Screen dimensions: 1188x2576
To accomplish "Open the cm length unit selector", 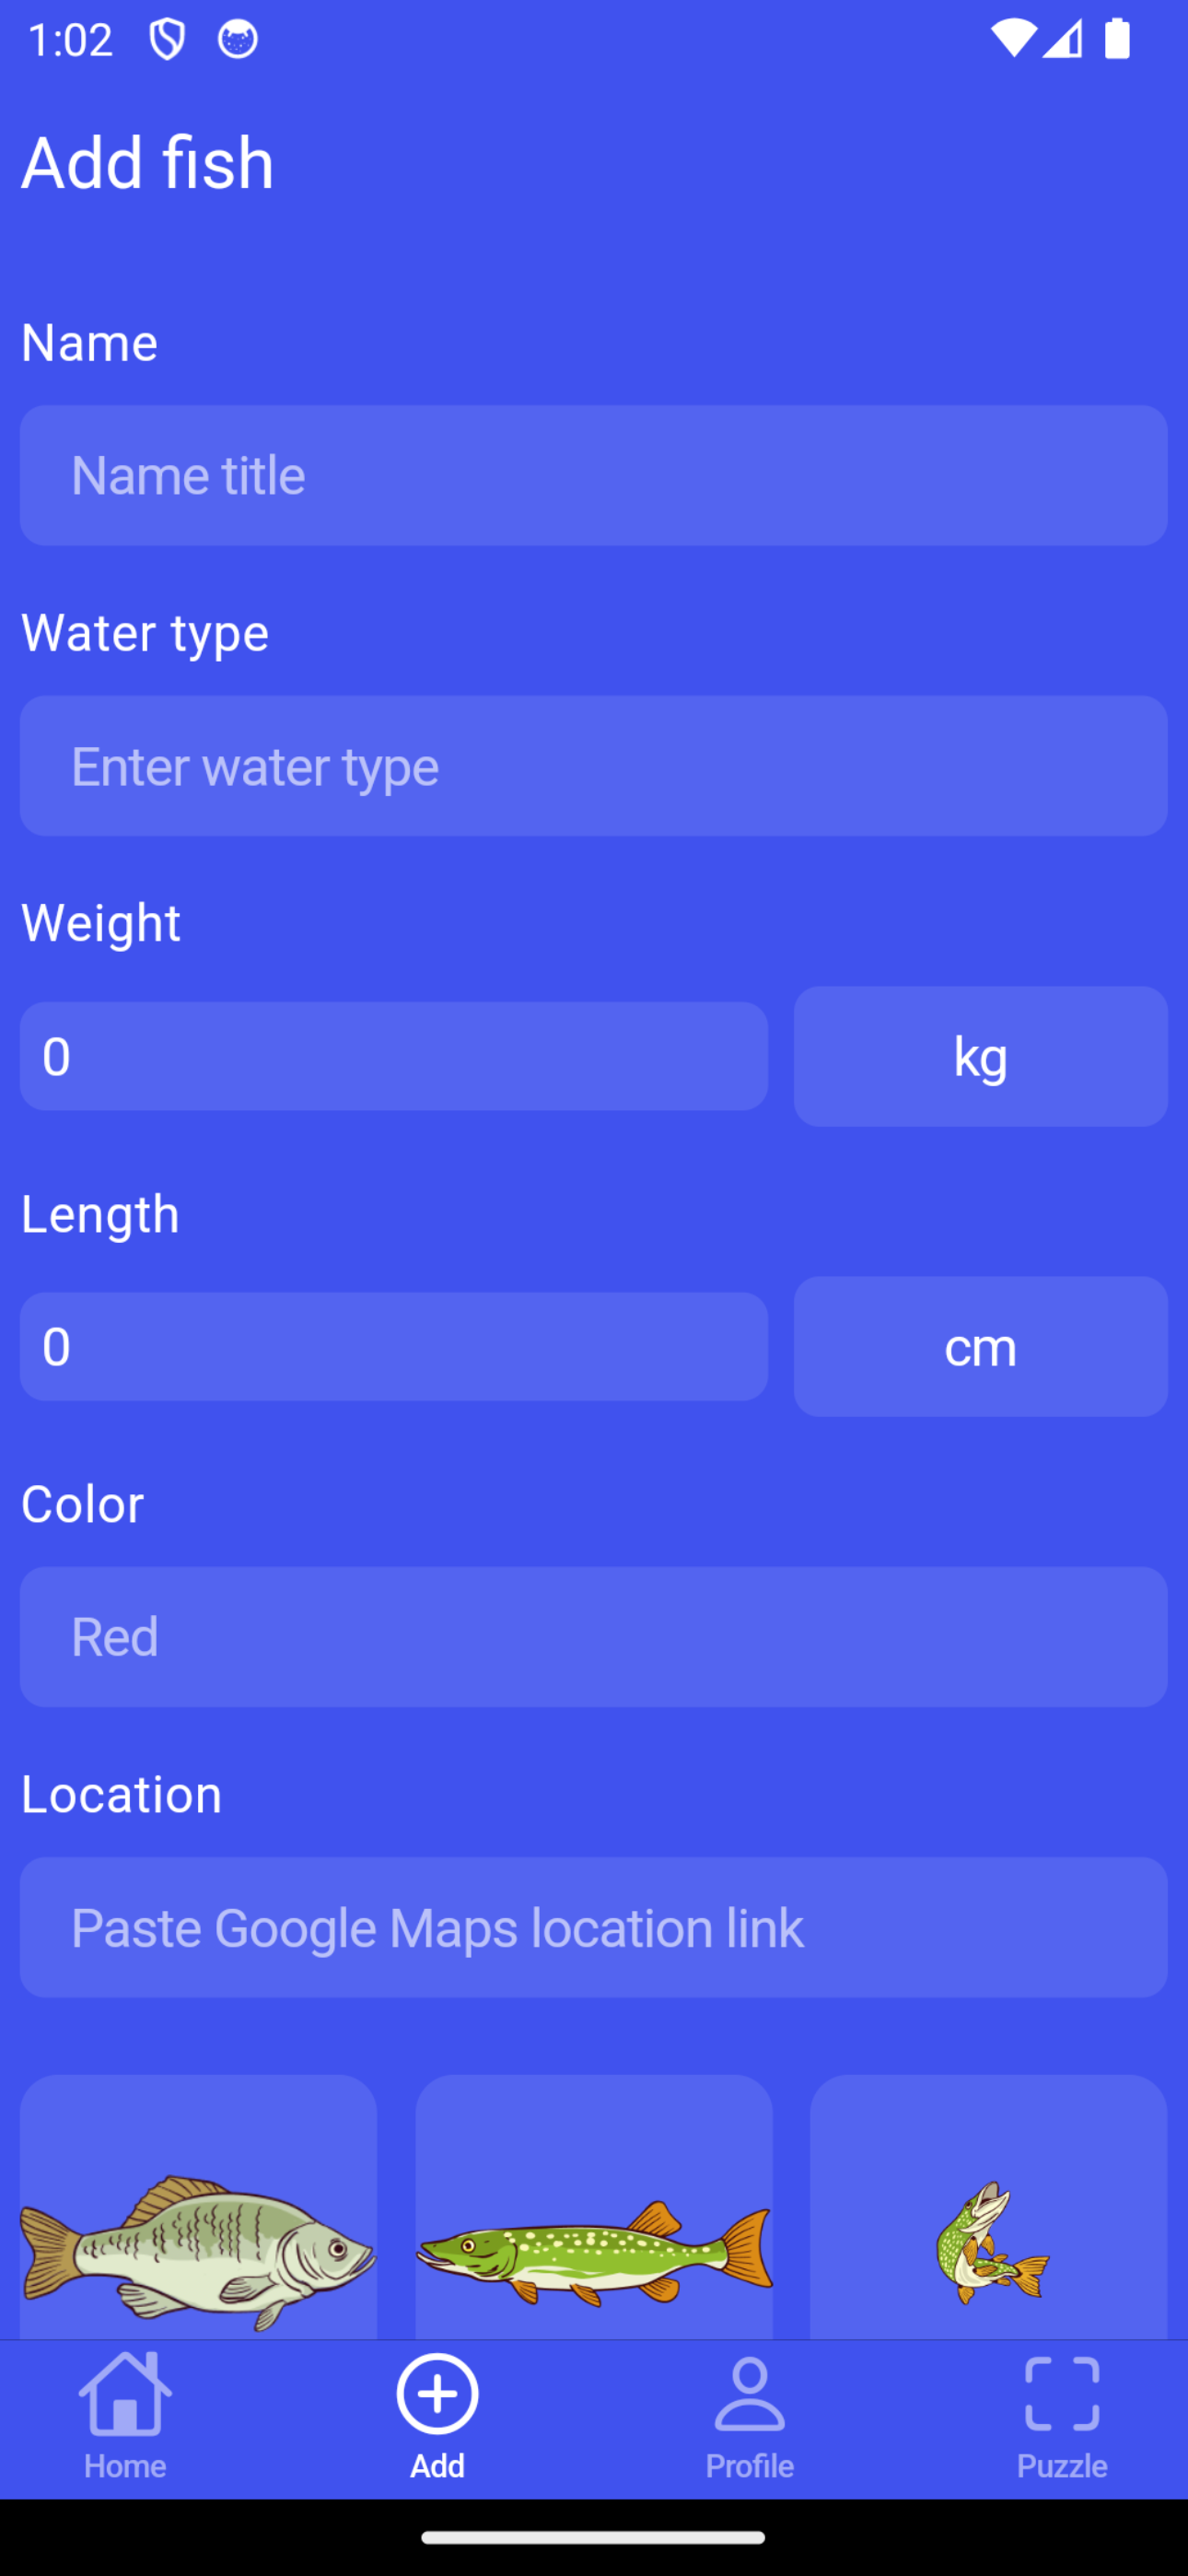I will point(980,1346).
